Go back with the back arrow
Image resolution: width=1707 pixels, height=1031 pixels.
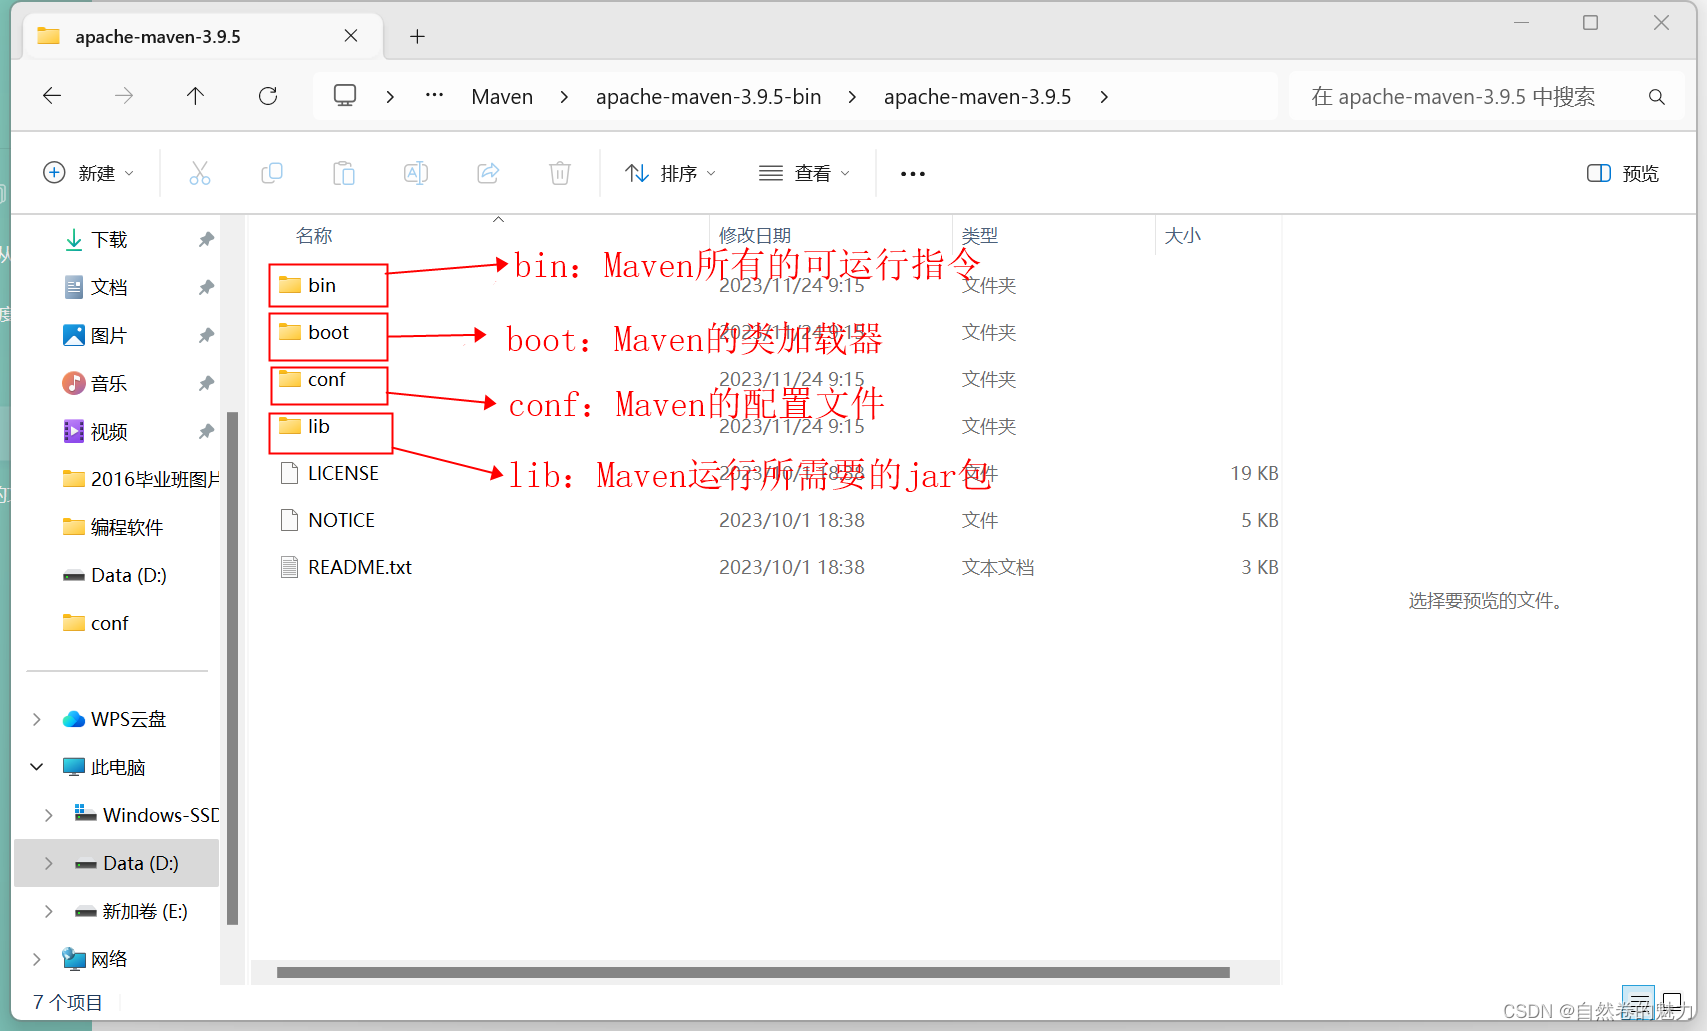click(52, 96)
